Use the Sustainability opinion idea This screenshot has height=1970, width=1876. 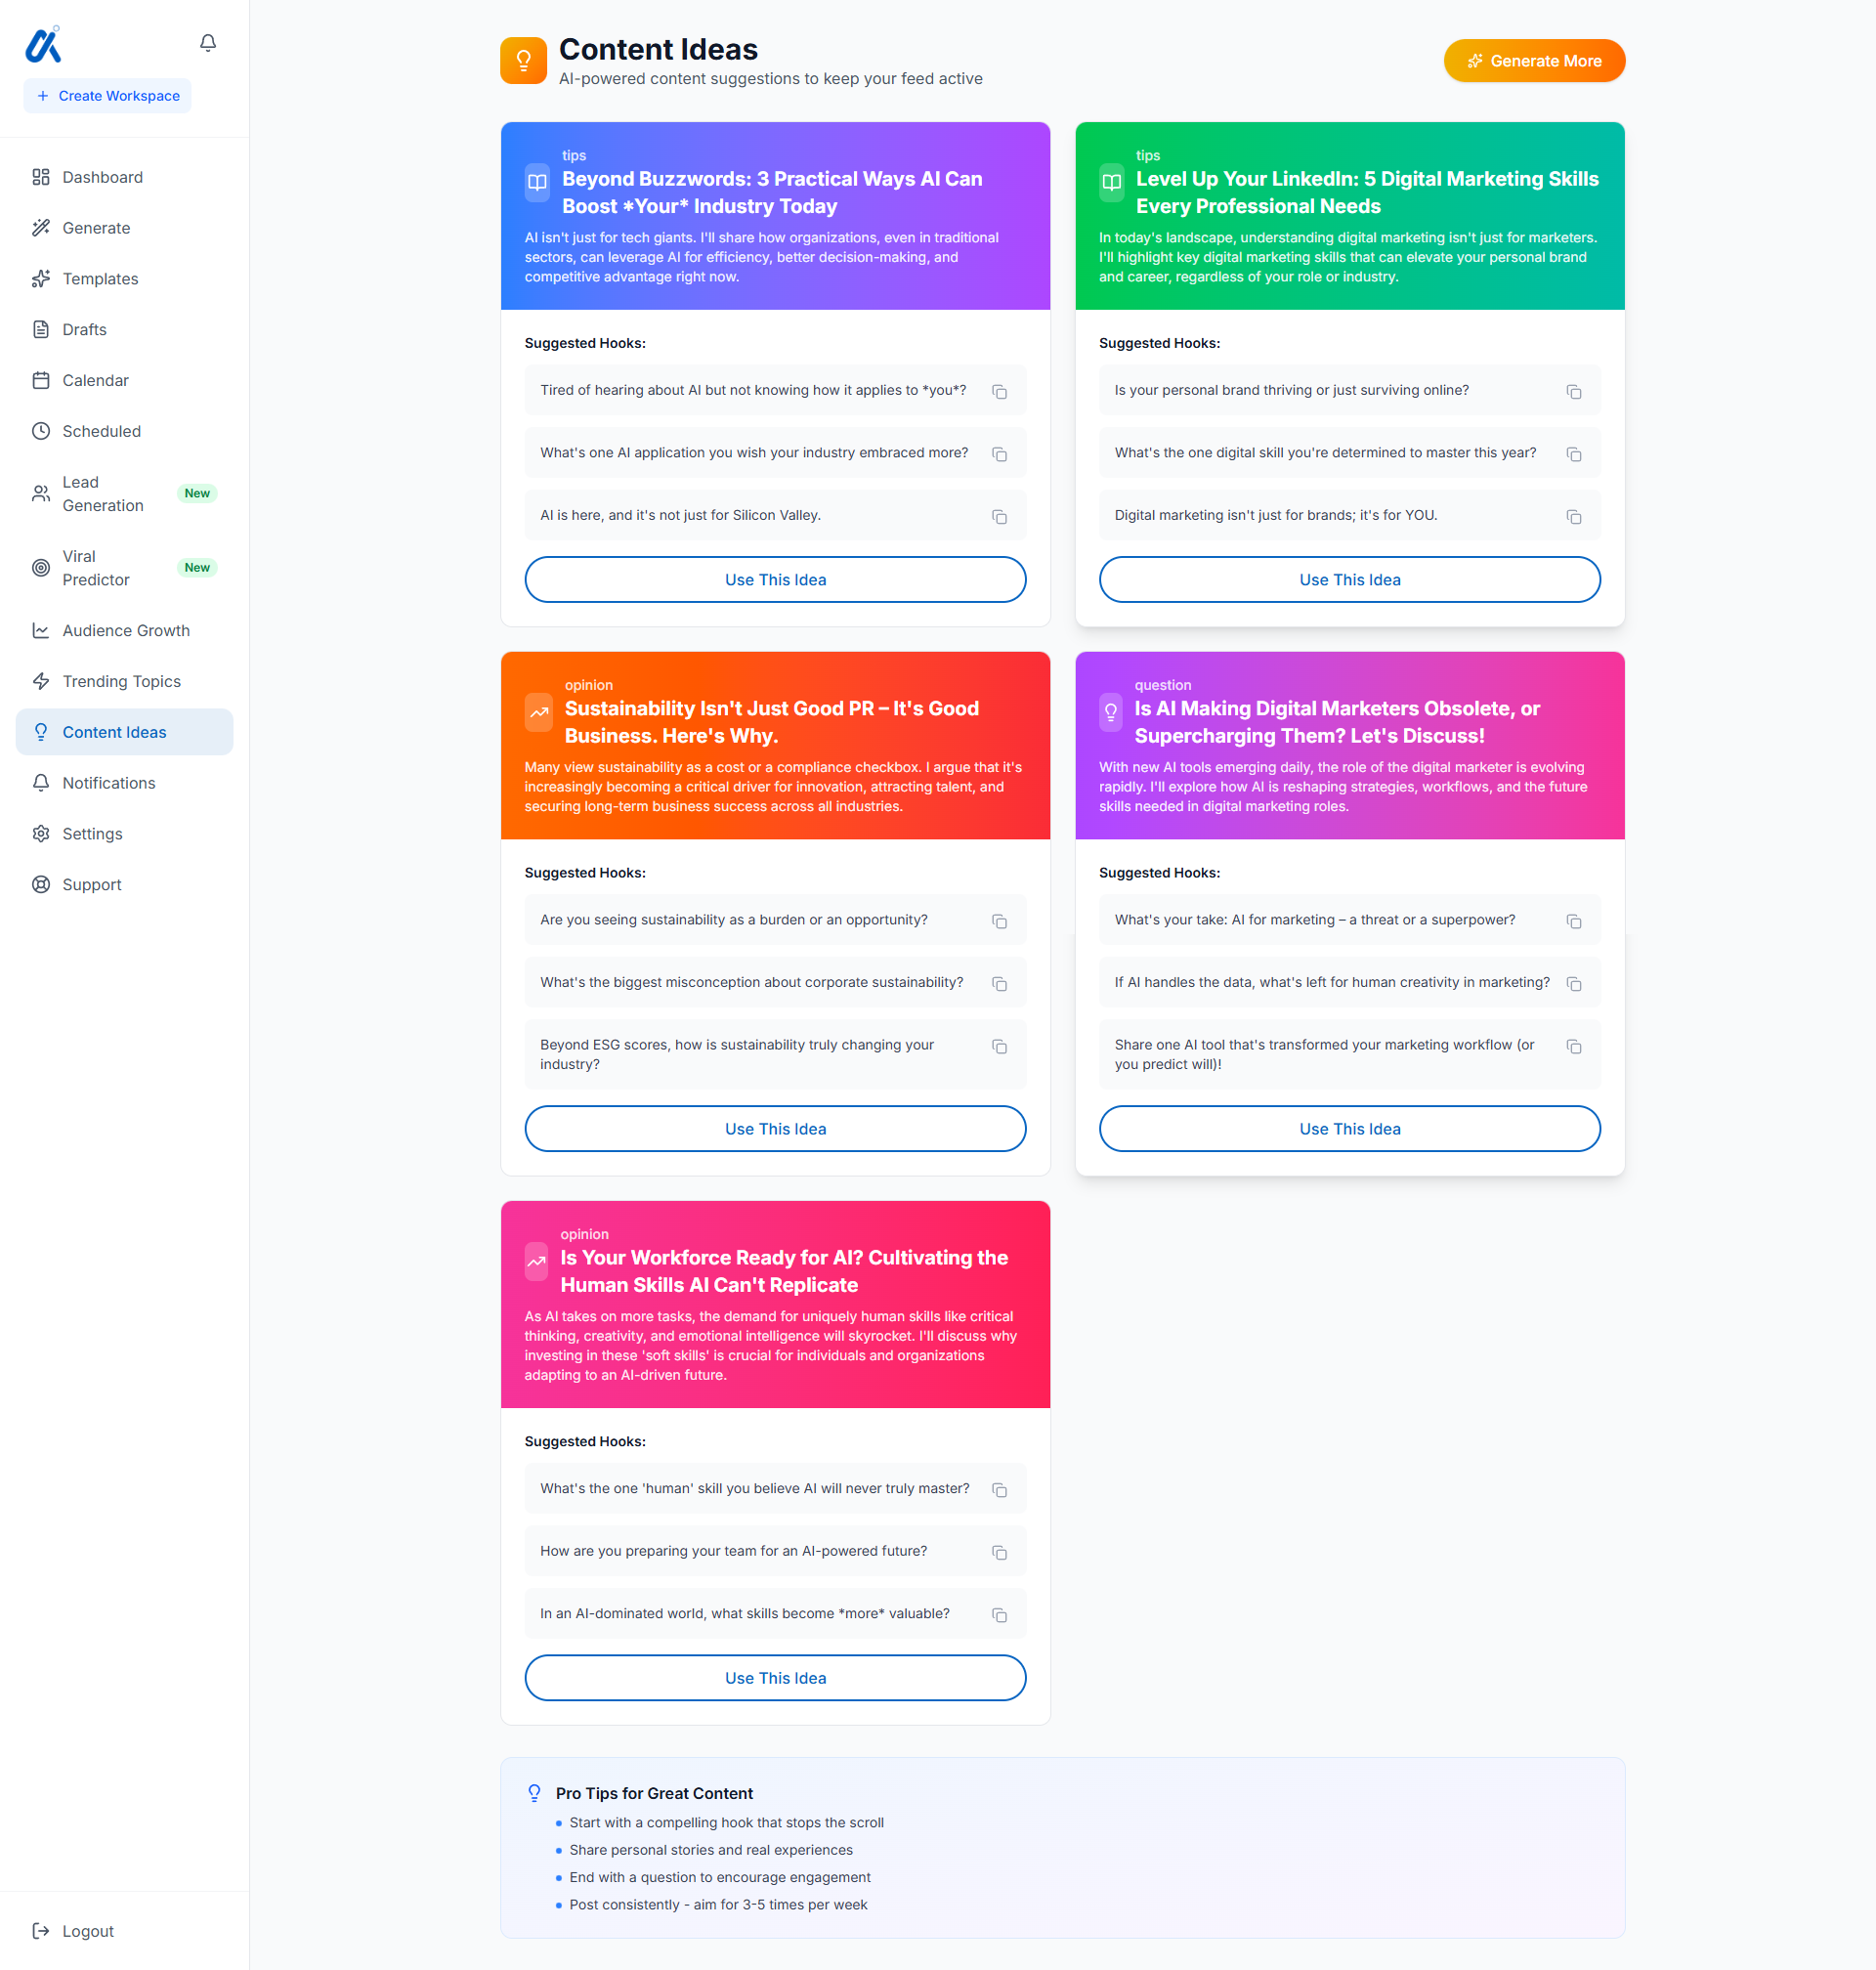point(775,1129)
